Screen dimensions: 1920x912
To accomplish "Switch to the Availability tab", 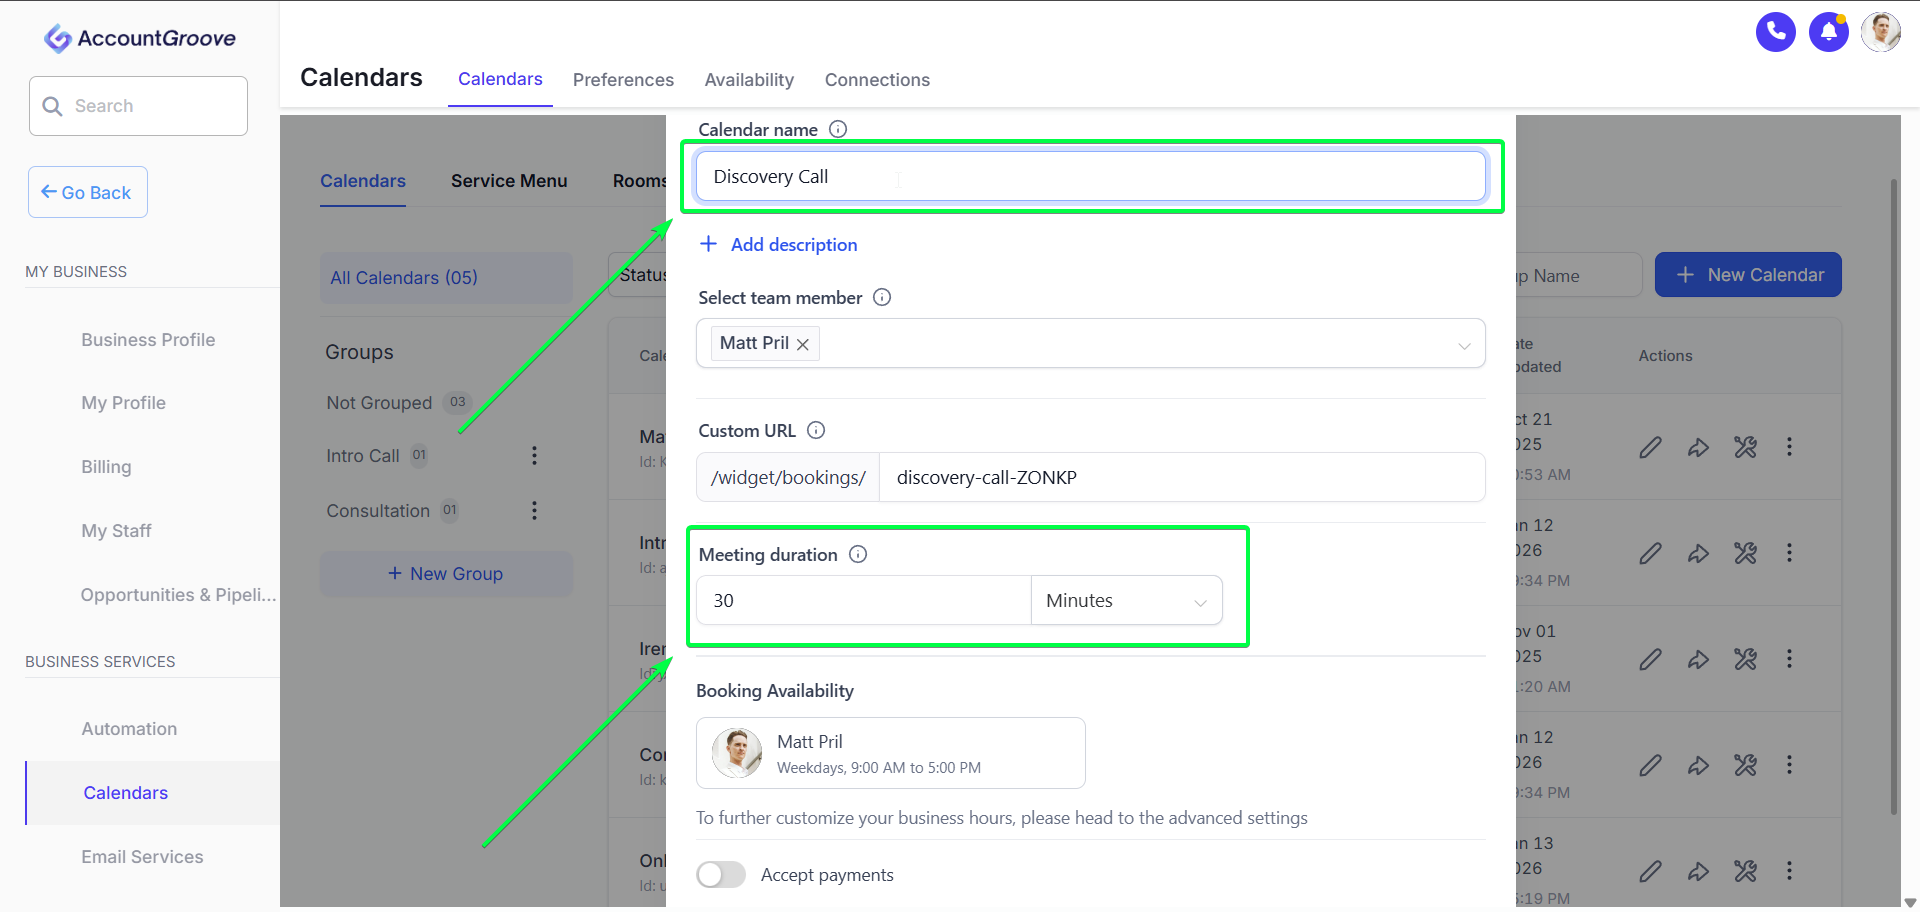I will [749, 80].
